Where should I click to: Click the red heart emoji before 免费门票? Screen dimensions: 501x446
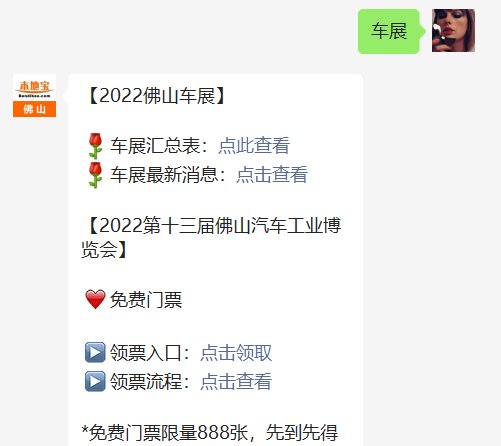pos(95,299)
